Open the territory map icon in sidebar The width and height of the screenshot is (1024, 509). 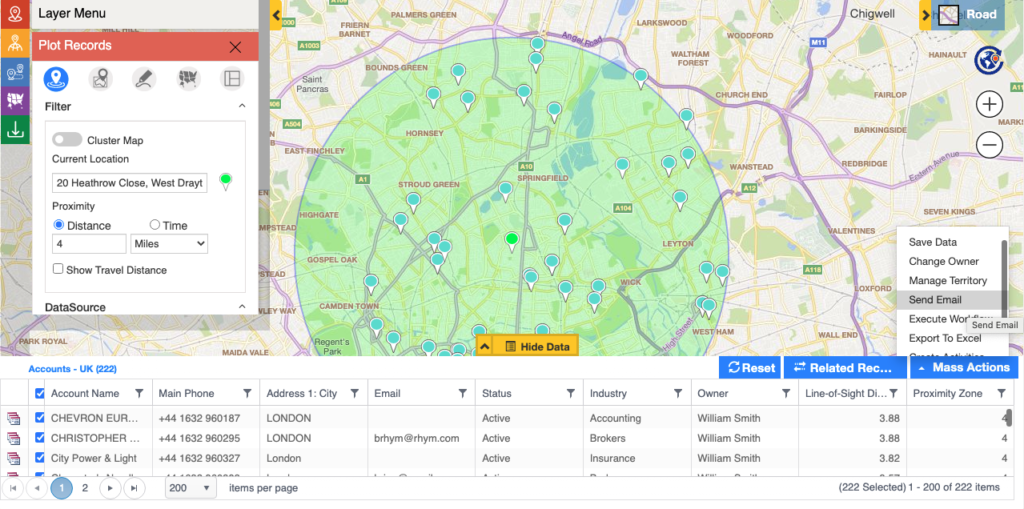coord(15,100)
